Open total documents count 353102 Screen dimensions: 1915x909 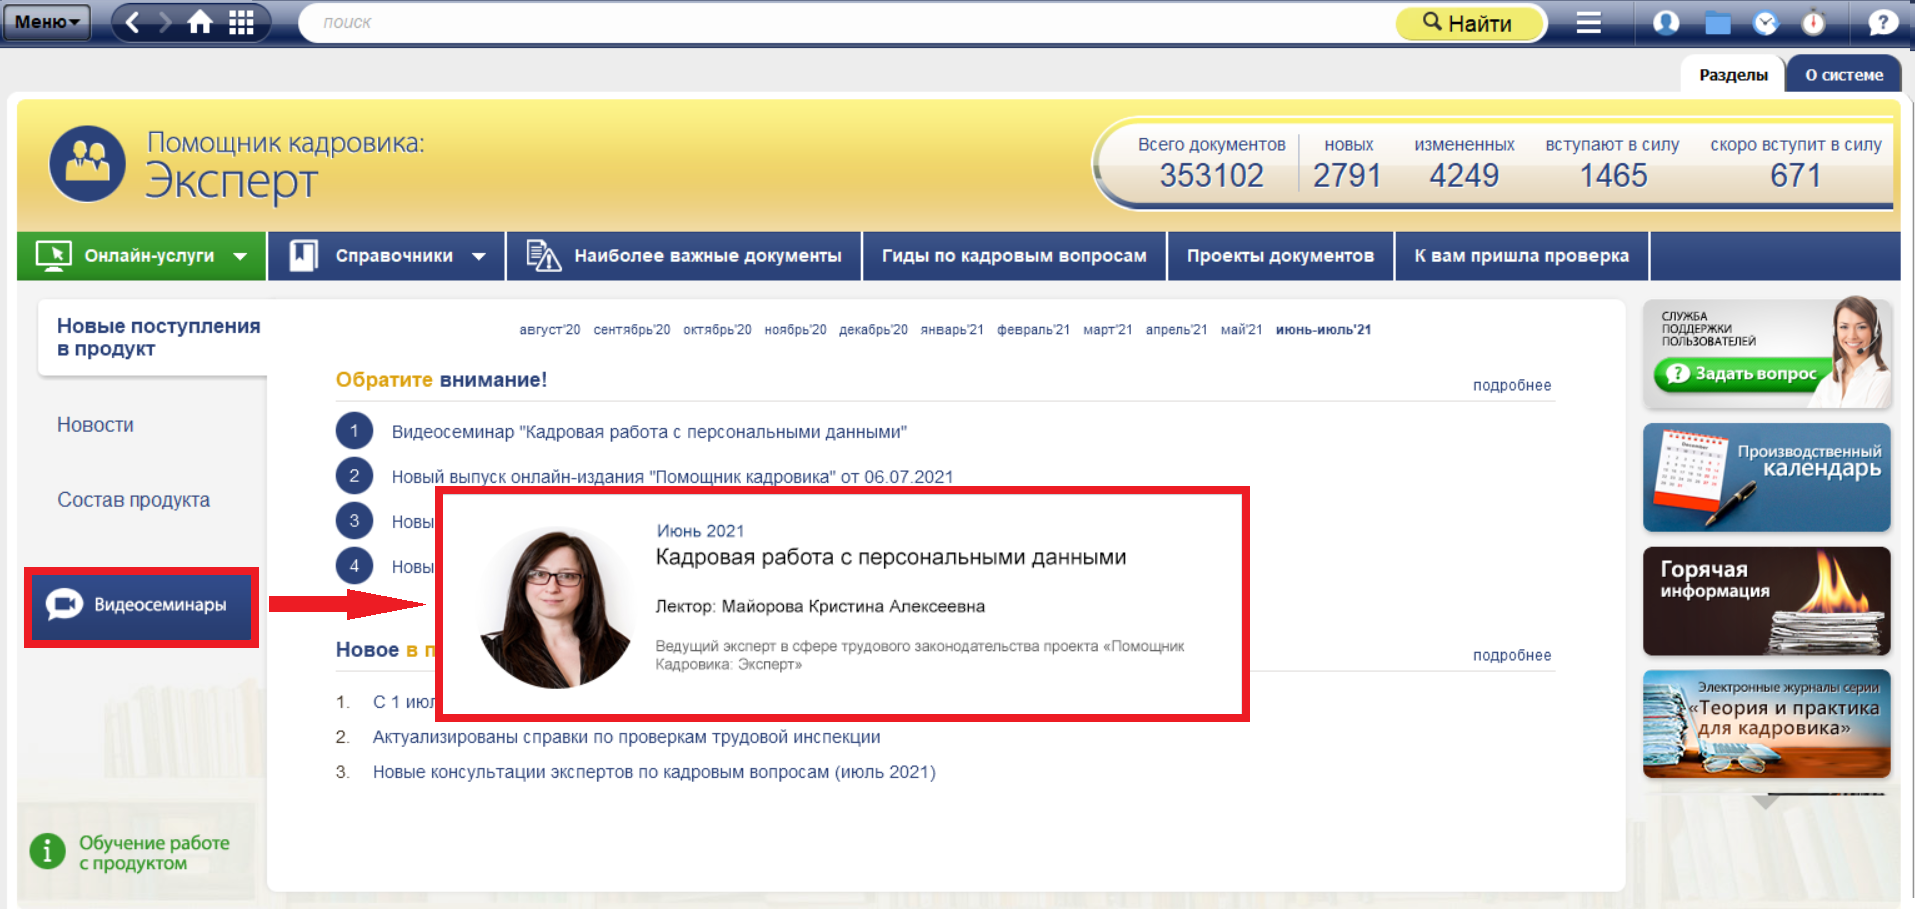click(x=1211, y=175)
